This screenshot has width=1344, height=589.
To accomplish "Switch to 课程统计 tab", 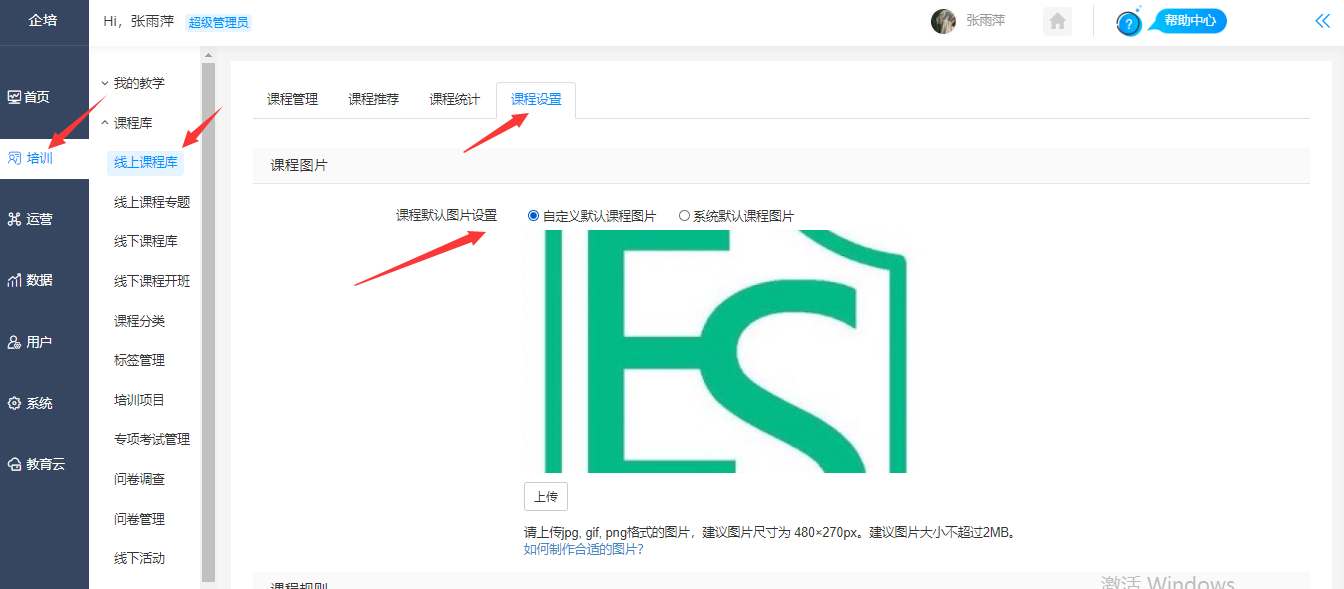I will click(x=454, y=99).
